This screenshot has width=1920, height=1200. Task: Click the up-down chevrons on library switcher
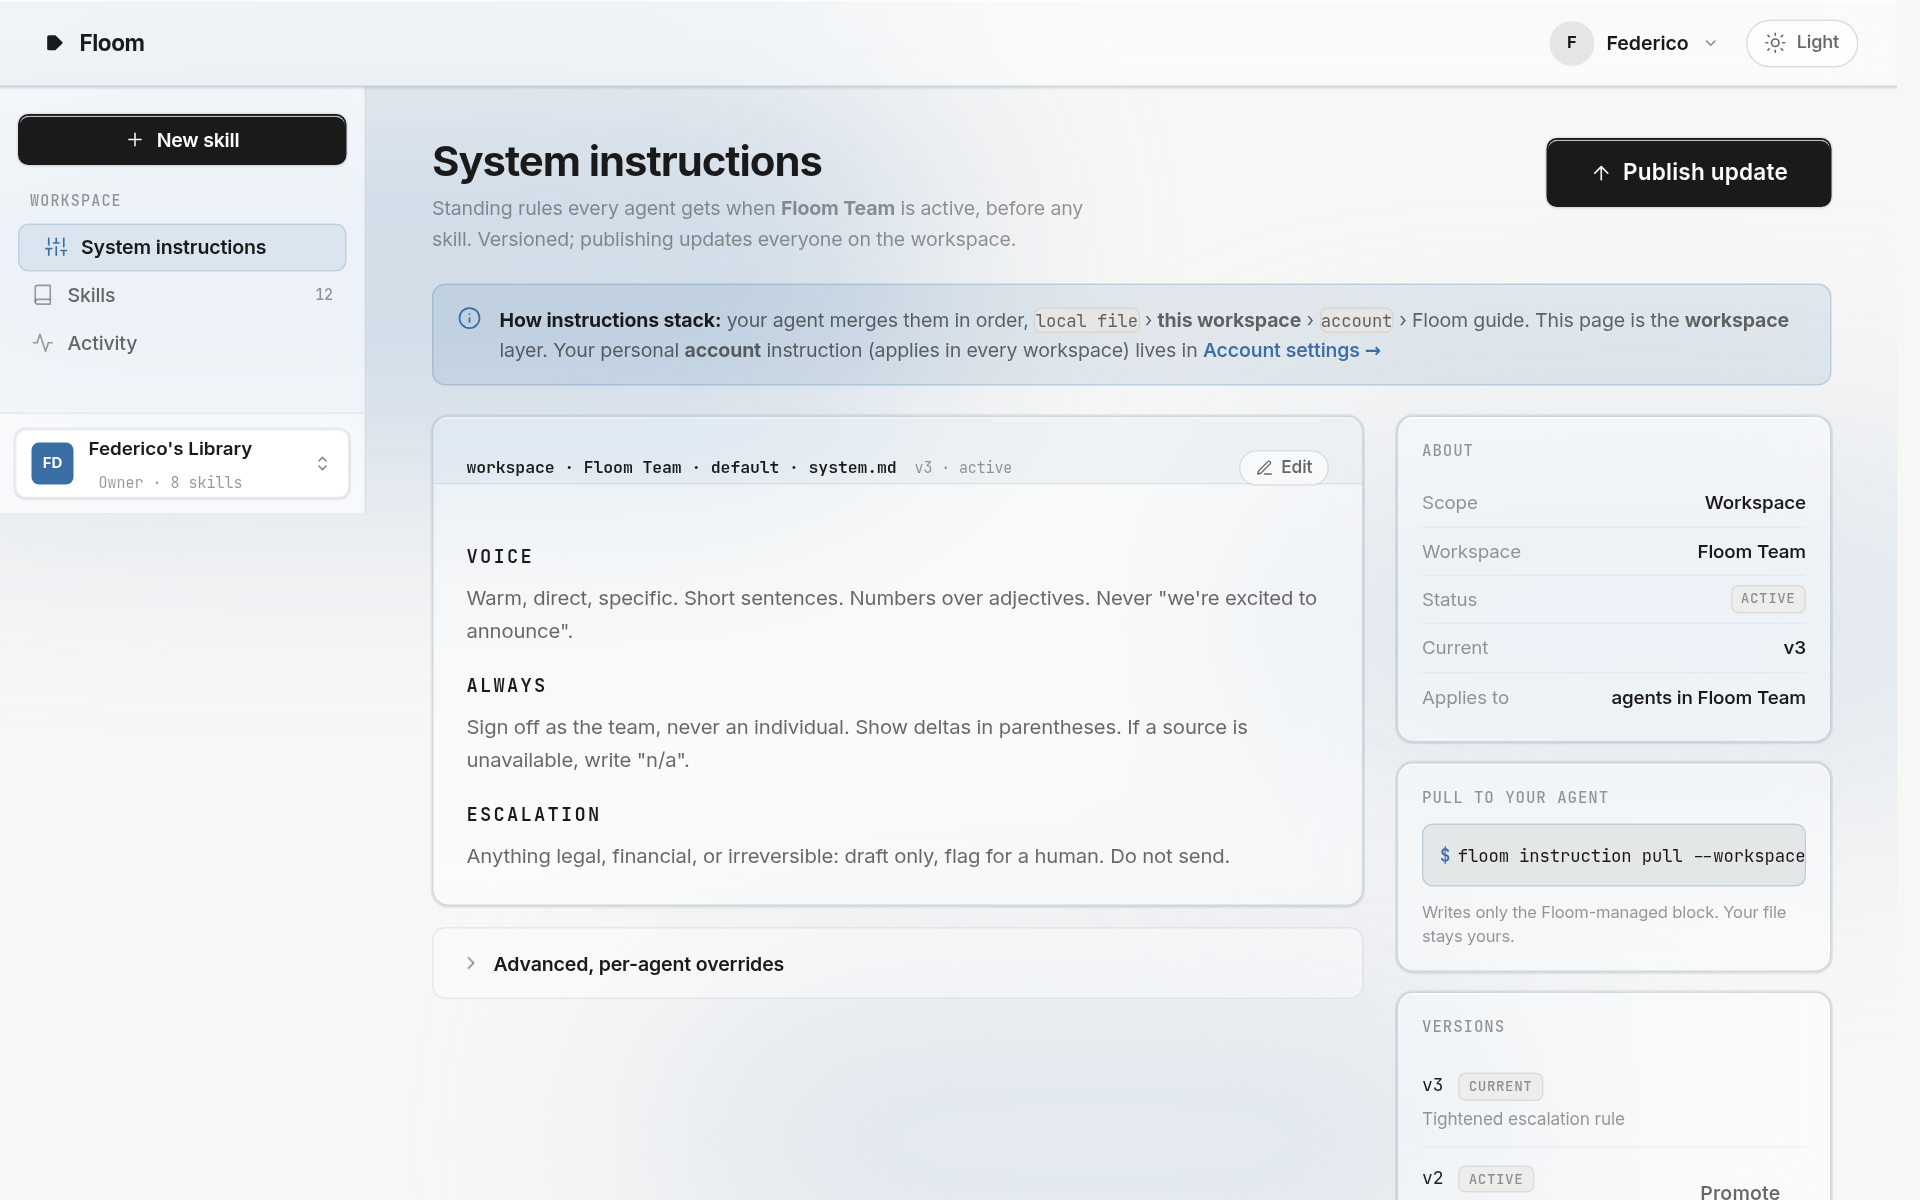(322, 463)
